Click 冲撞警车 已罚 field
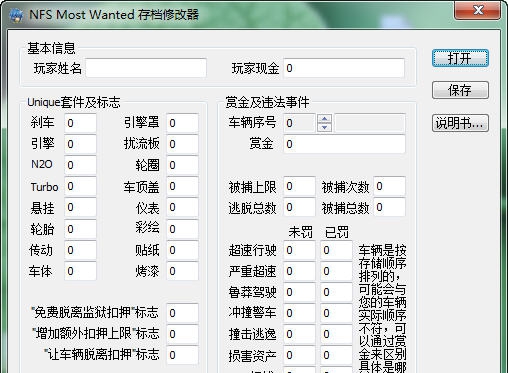The width and height of the screenshot is (508, 373). point(336,313)
